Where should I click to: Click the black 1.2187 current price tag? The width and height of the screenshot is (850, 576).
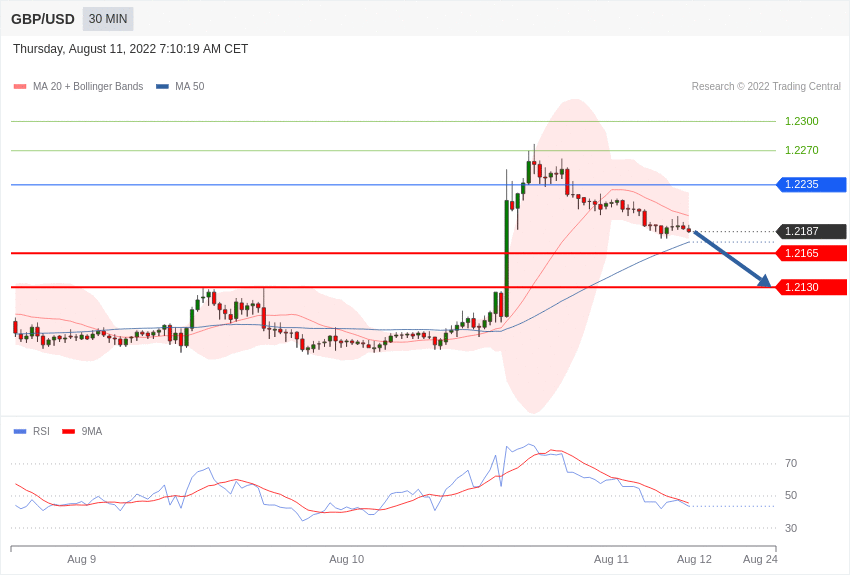pyautogui.click(x=812, y=231)
